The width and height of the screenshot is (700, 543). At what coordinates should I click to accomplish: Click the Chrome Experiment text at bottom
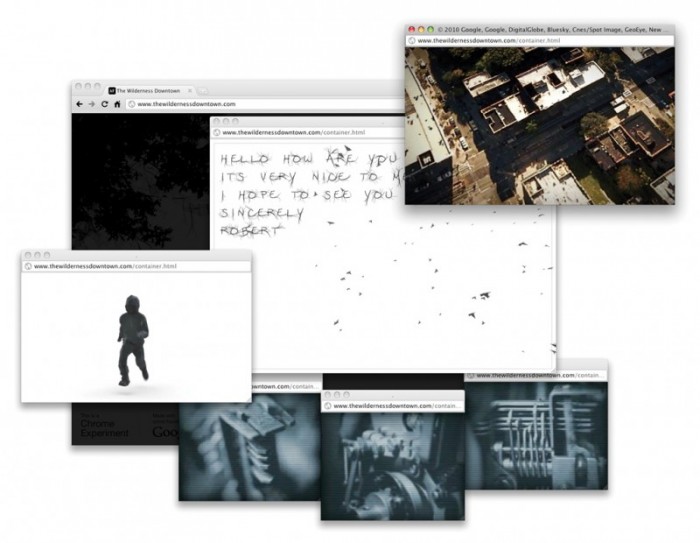click(x=104, y=428)
